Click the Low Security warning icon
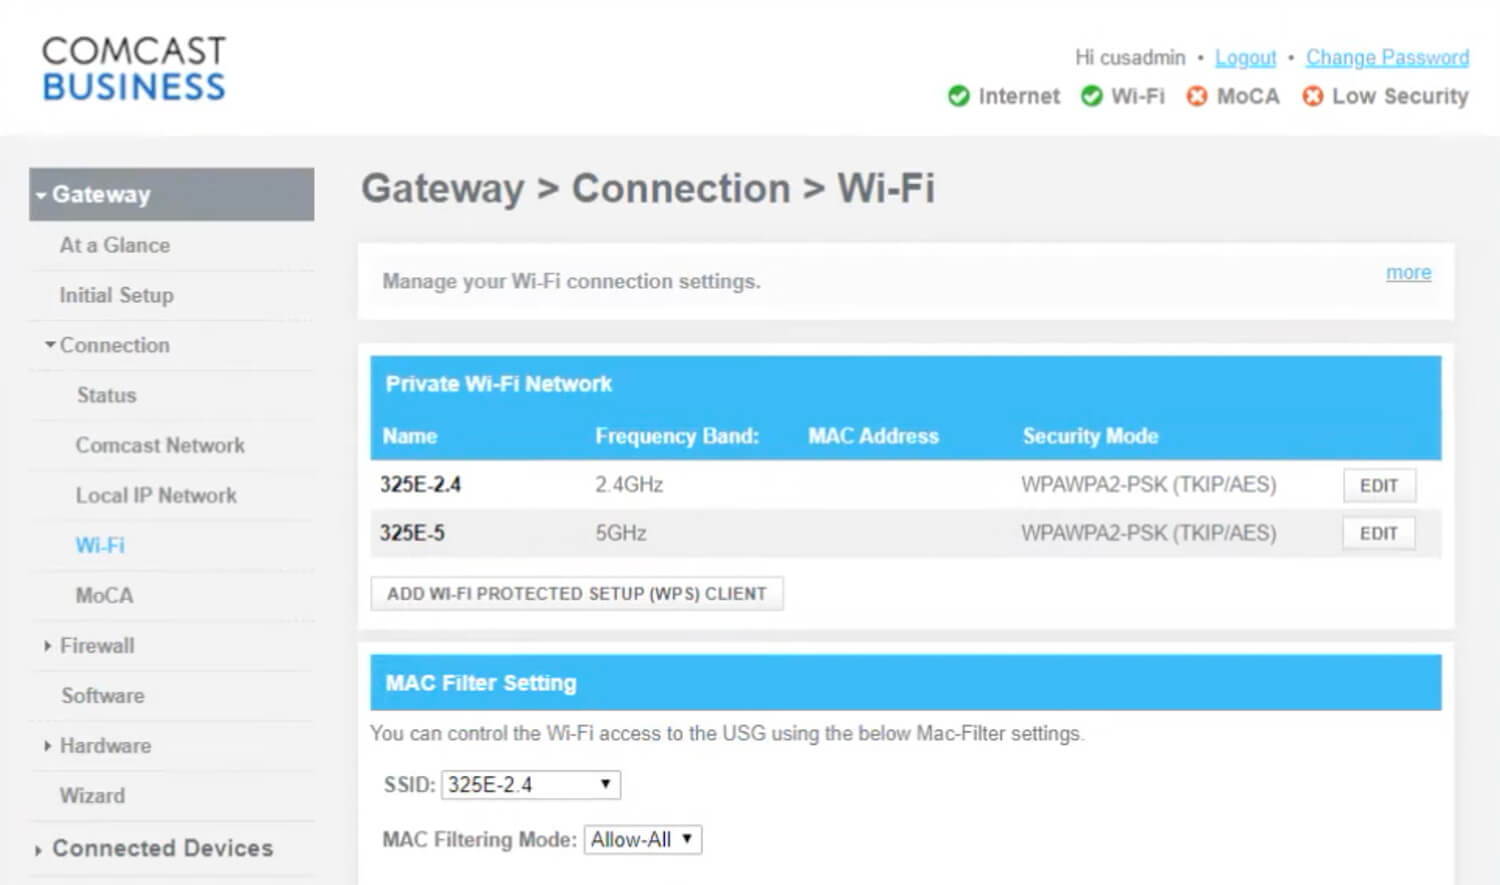The height and width of the screenshot is (885, 1500). pyautogui.click(x=1313, y=96)
